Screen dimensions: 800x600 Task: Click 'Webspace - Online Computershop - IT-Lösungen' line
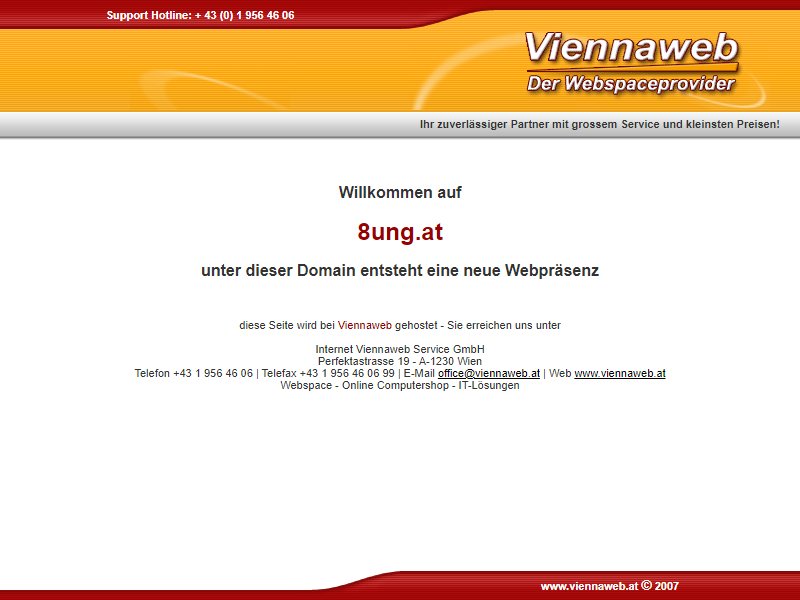click(x=400, y=386)
